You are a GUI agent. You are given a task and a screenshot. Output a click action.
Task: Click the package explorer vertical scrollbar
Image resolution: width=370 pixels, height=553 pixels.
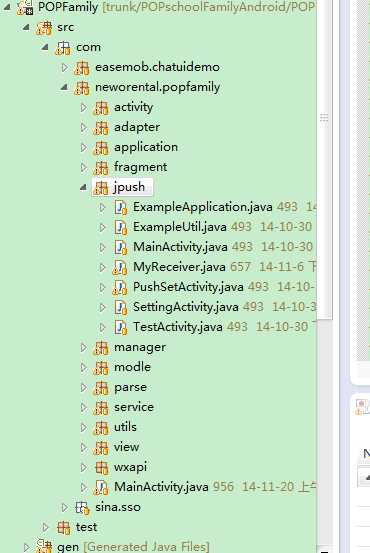click(324, 159)
